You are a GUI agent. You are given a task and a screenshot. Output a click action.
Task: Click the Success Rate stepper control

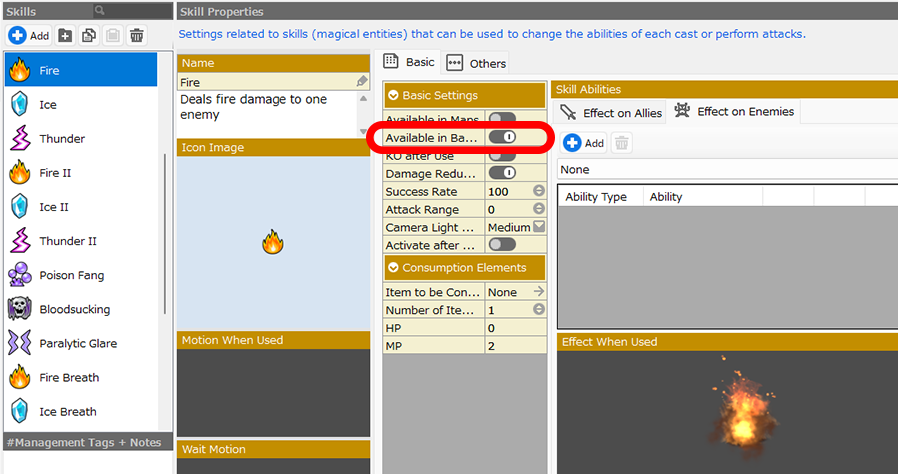538,191
